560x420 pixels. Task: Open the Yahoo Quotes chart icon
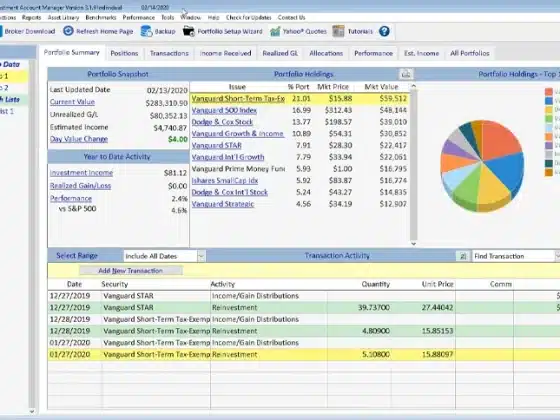[x=275, y=31]
